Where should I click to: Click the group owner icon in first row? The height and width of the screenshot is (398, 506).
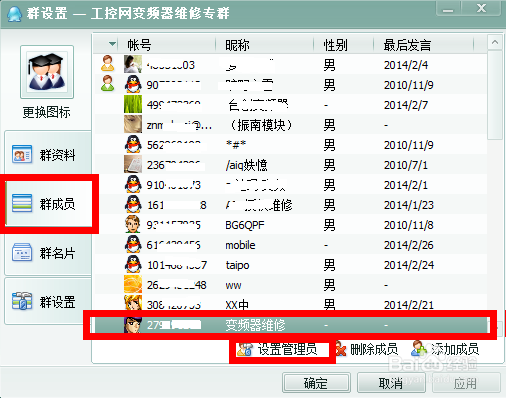(x=108, y=63)
